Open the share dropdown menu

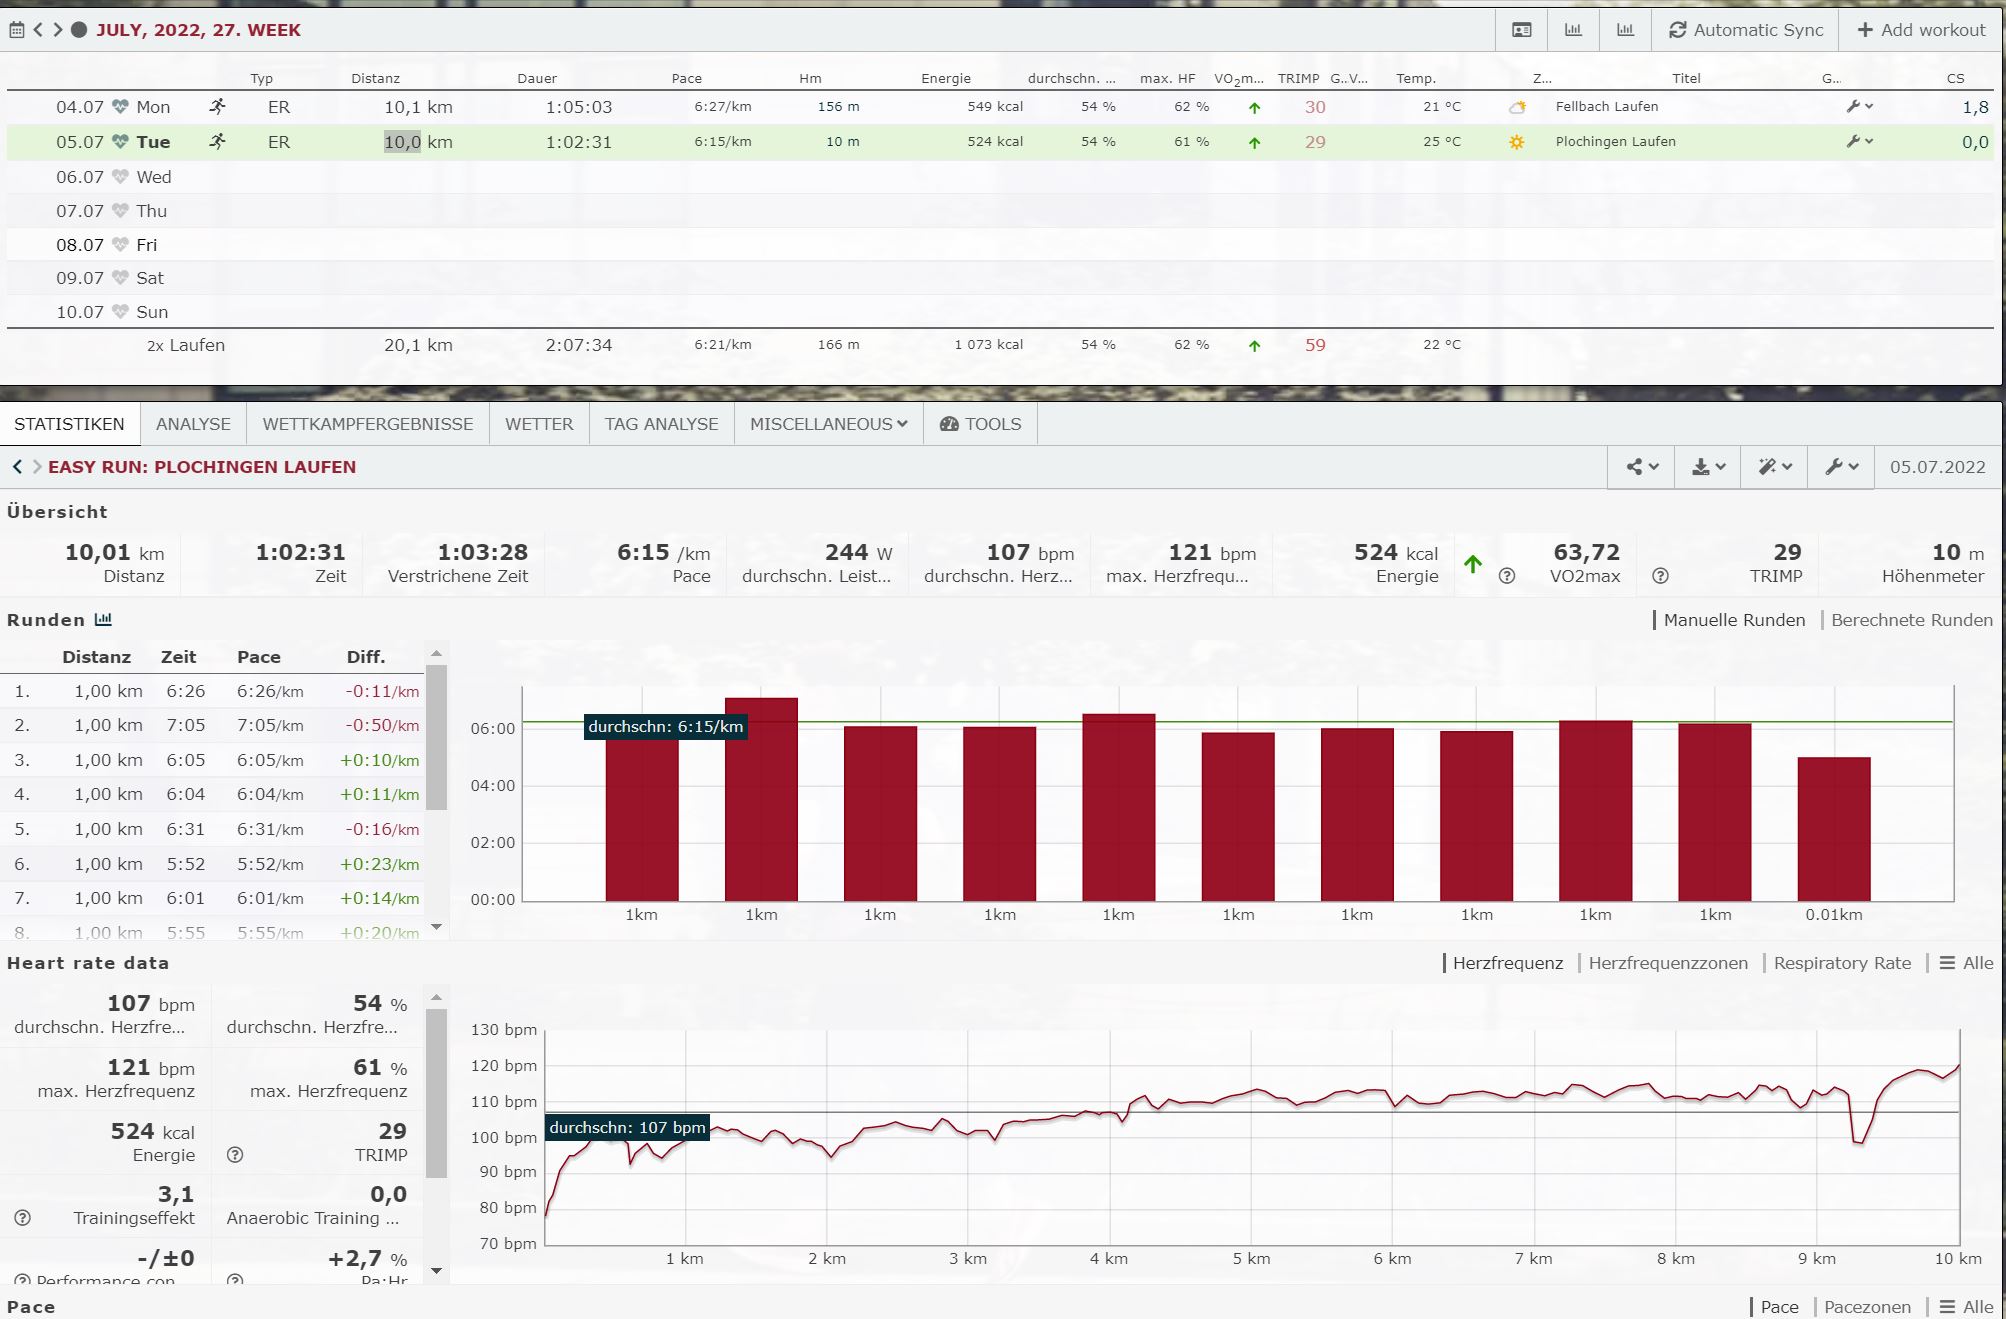[x=1641, y=467]
